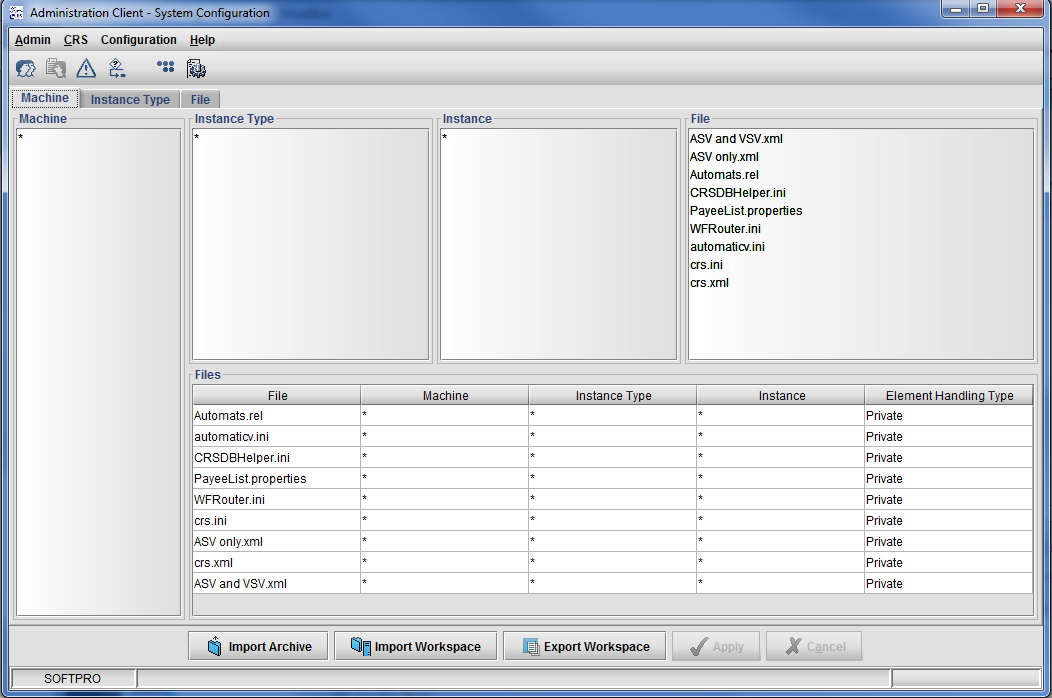Screen dimensions: 1052x698
Task: Click the Export Workspace button
Action: (585, 647)
